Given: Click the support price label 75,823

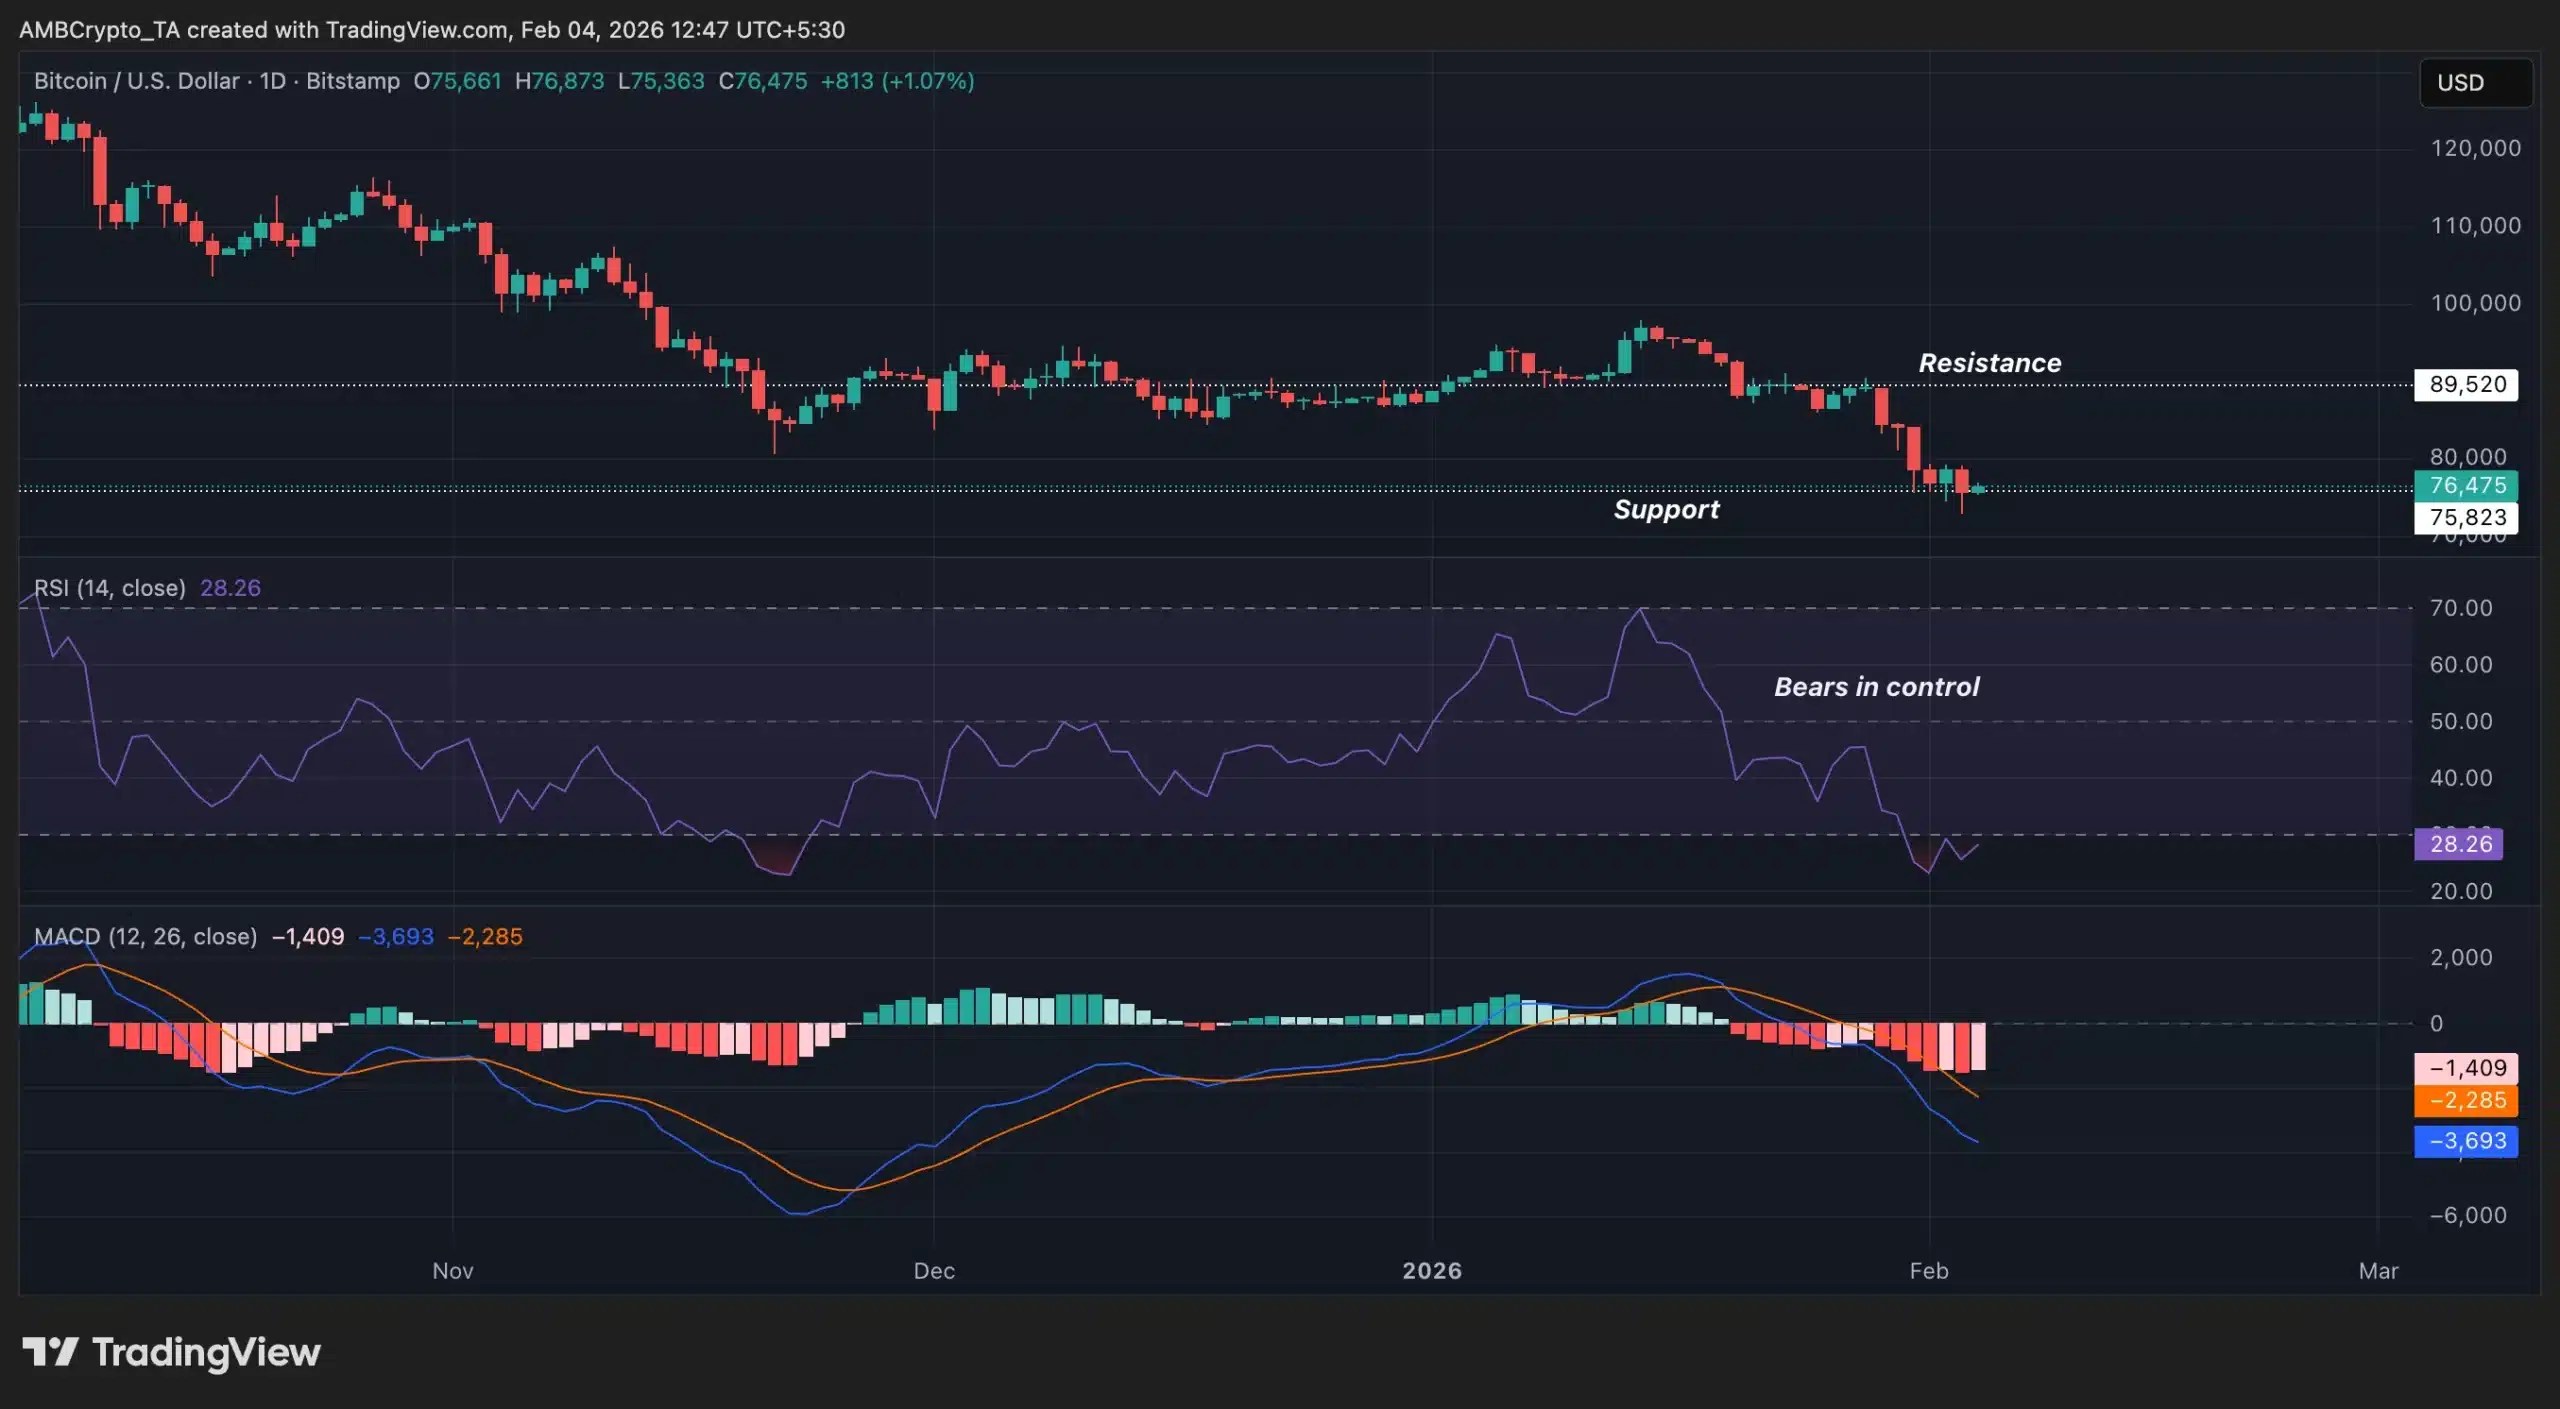Looking at the screenshot, I should pyautogui.click(x=2467, y=517).
